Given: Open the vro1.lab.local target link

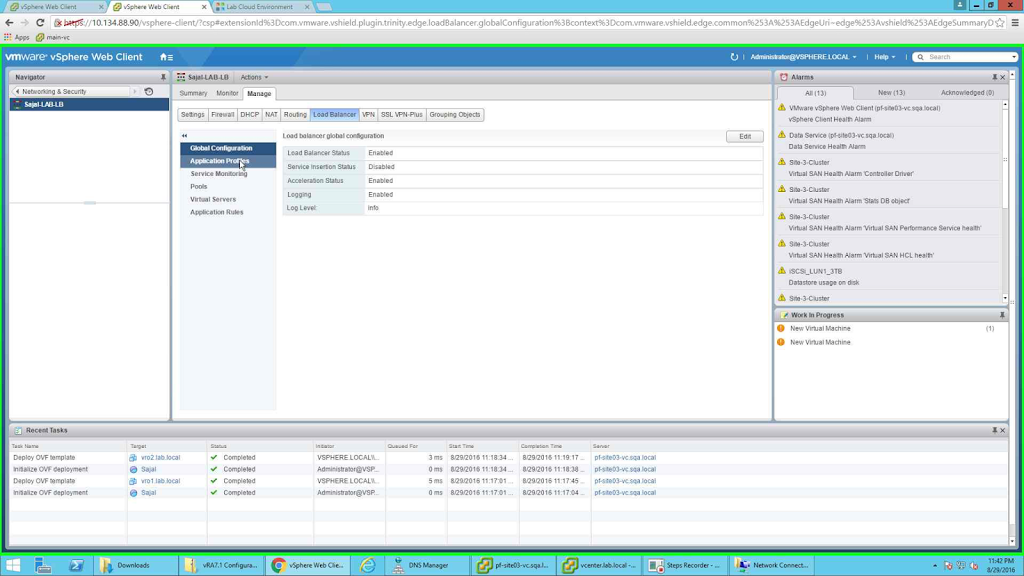Looking at the screenshot, I should click(x=161, y=481).
